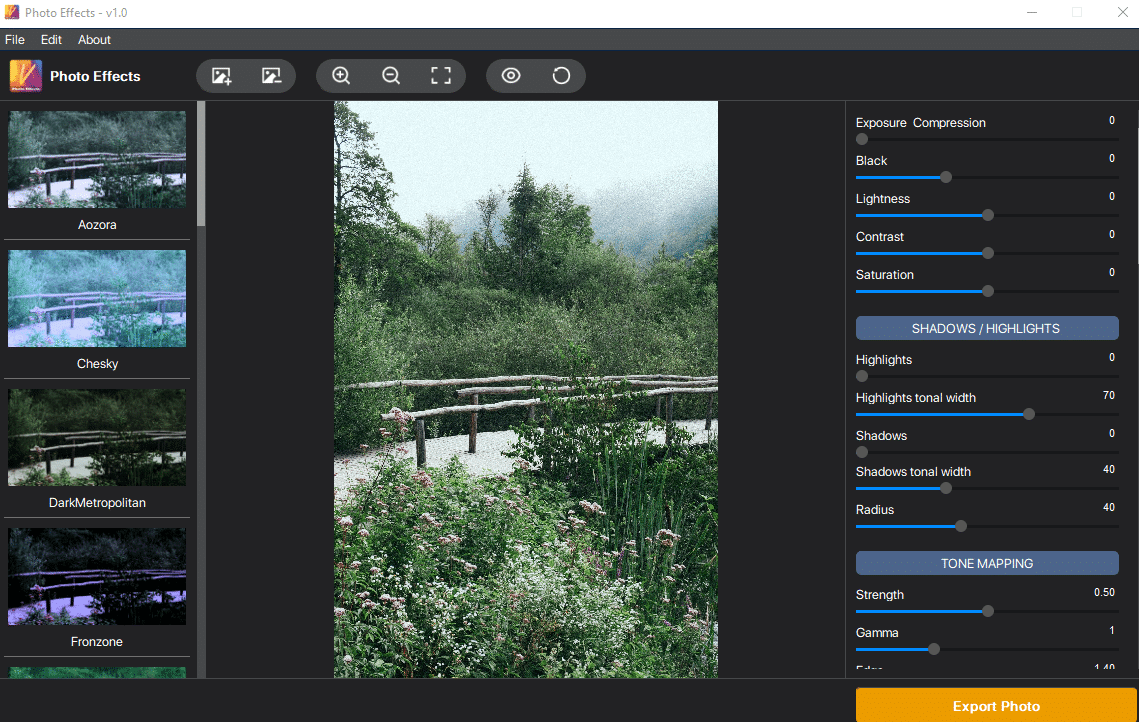The image size is (1139, 722).
Task: Click the Gamma slider handle
Action: click(934, 649)
